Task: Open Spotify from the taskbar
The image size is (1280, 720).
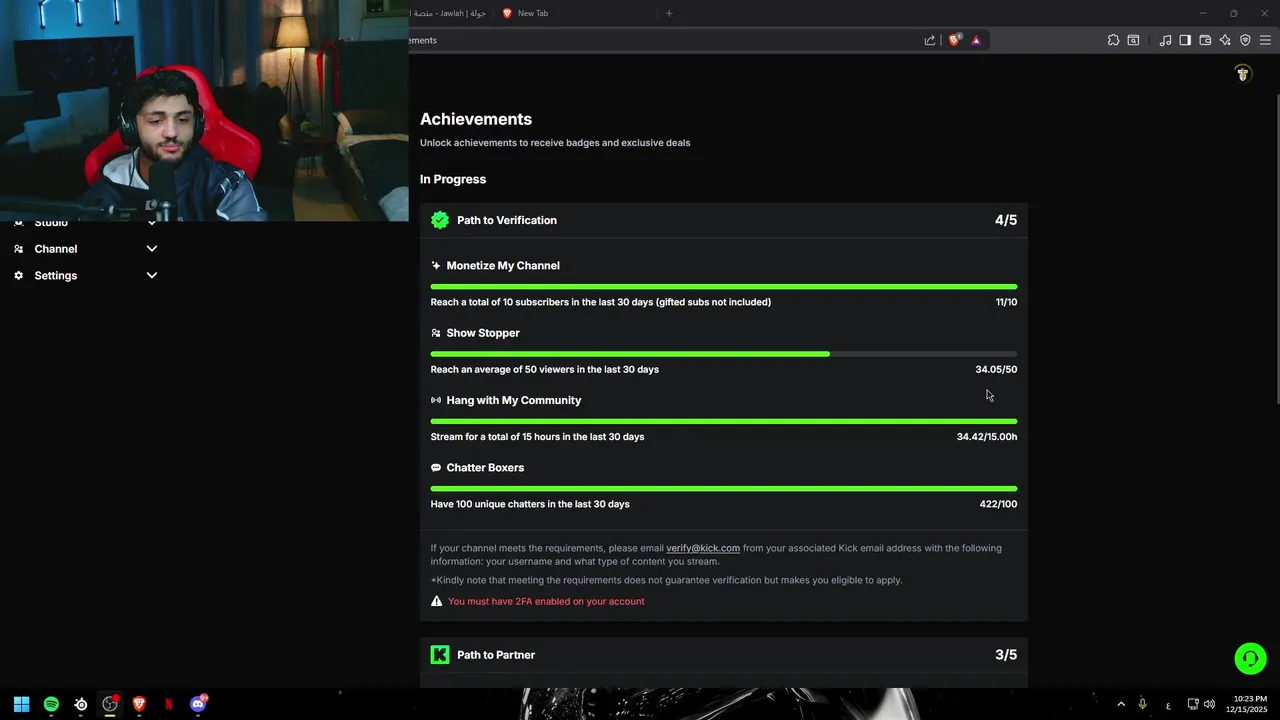Action: [x=51, y=704]
